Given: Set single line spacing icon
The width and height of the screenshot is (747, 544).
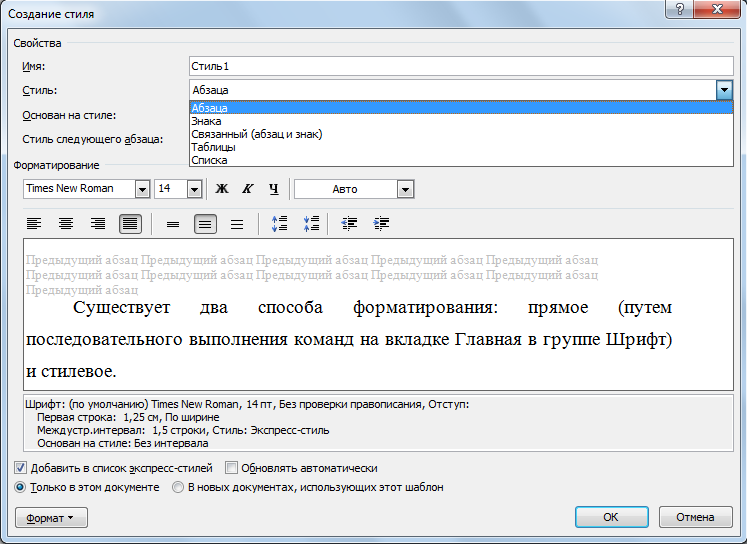Looking at the screenshot, I should (x=173, y=223).
